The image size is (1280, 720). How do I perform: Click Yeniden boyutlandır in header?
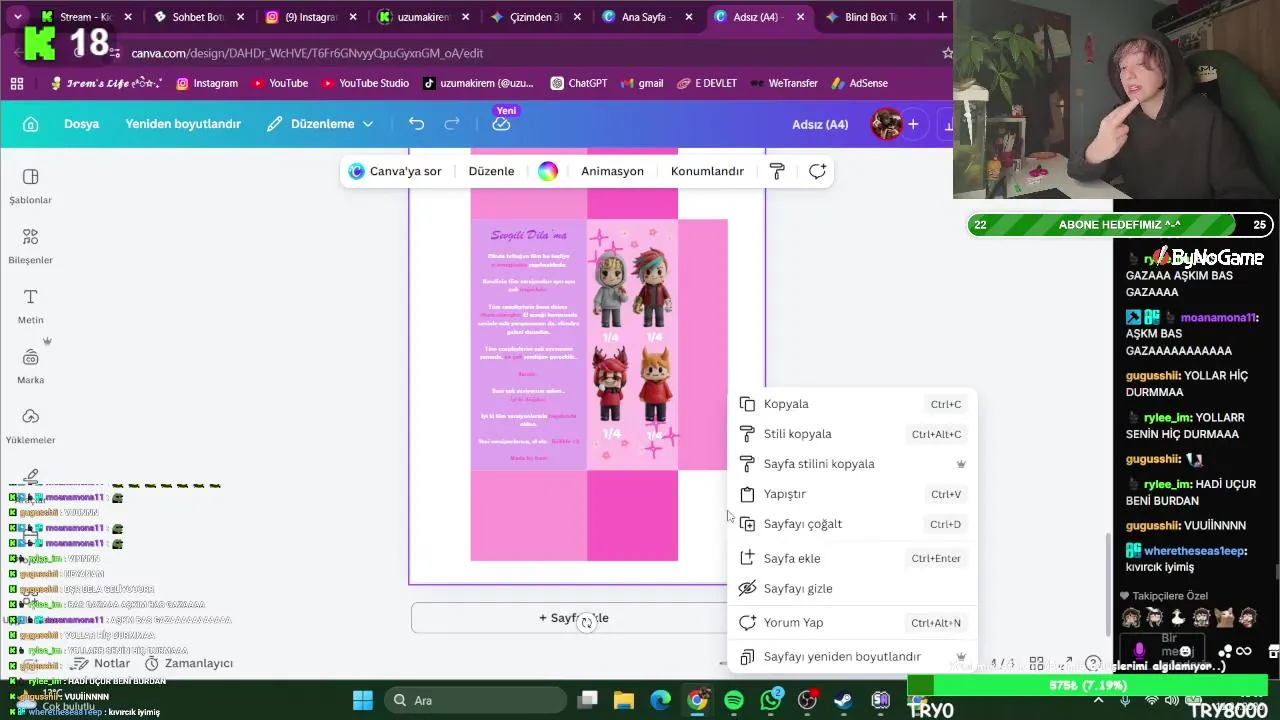coord(183,124)
